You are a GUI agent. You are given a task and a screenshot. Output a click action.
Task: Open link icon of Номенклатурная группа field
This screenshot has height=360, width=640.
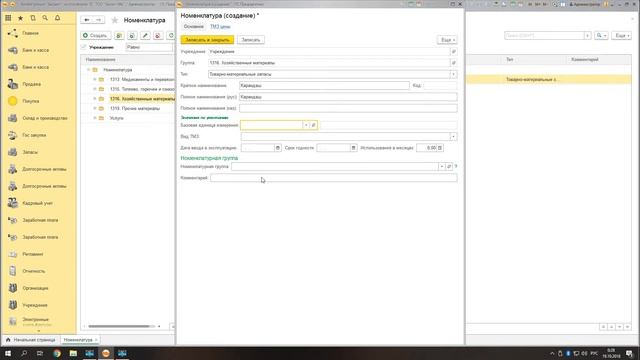pyautogui.click(x=449, y=167)
